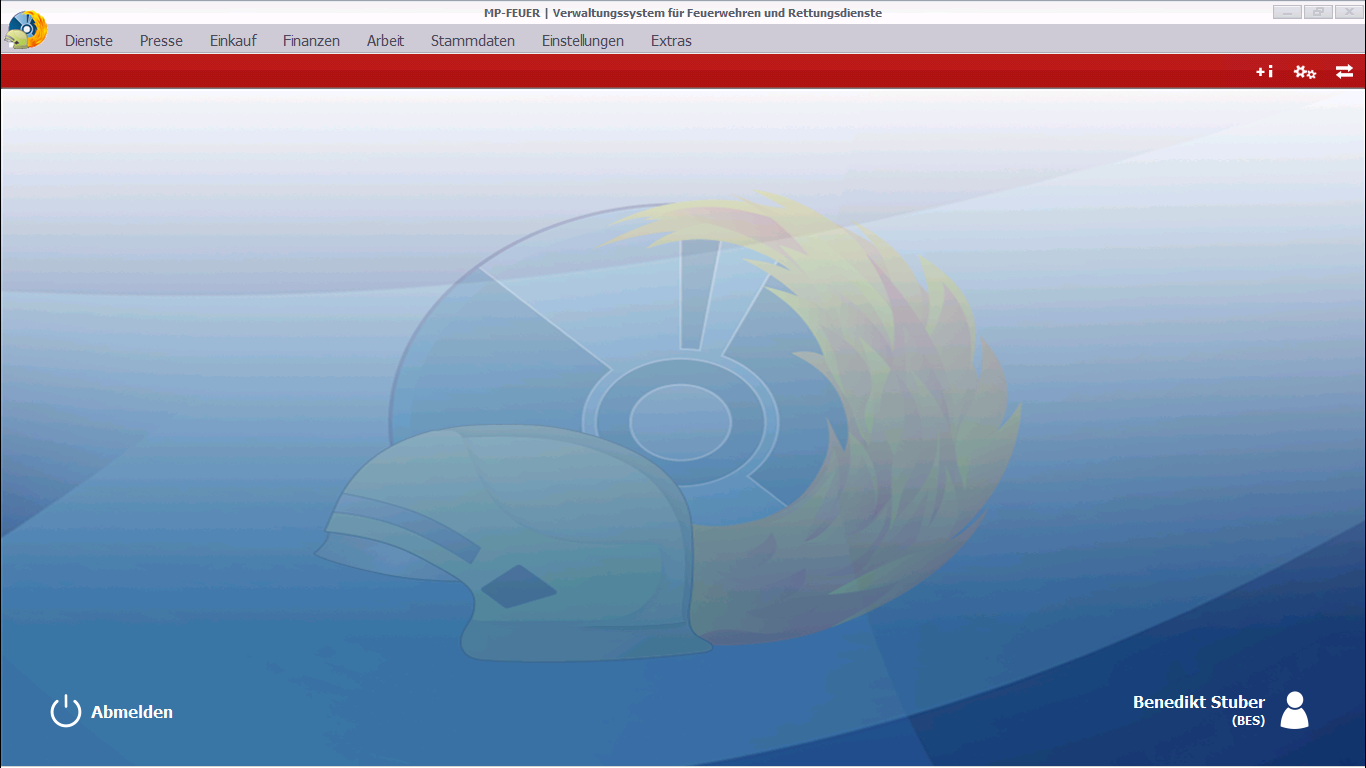This screenshot has width=1366, height=768.
Task: Log out via the Abmelden label
Action: click(x=132, y=712)
